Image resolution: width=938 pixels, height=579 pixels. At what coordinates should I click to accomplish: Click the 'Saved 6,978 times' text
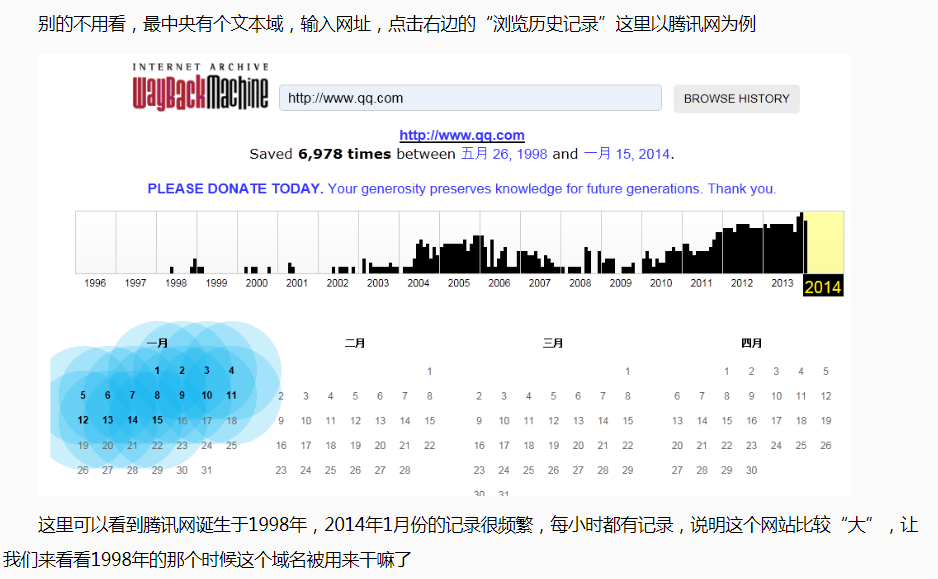click(320, 154)
